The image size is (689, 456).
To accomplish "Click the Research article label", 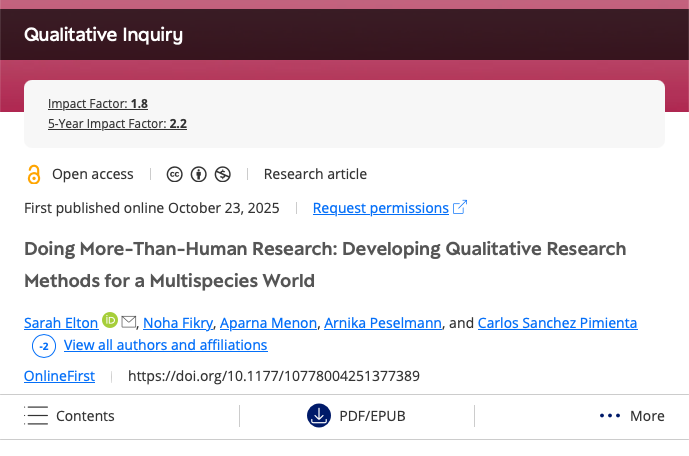I will coord(315,174).
